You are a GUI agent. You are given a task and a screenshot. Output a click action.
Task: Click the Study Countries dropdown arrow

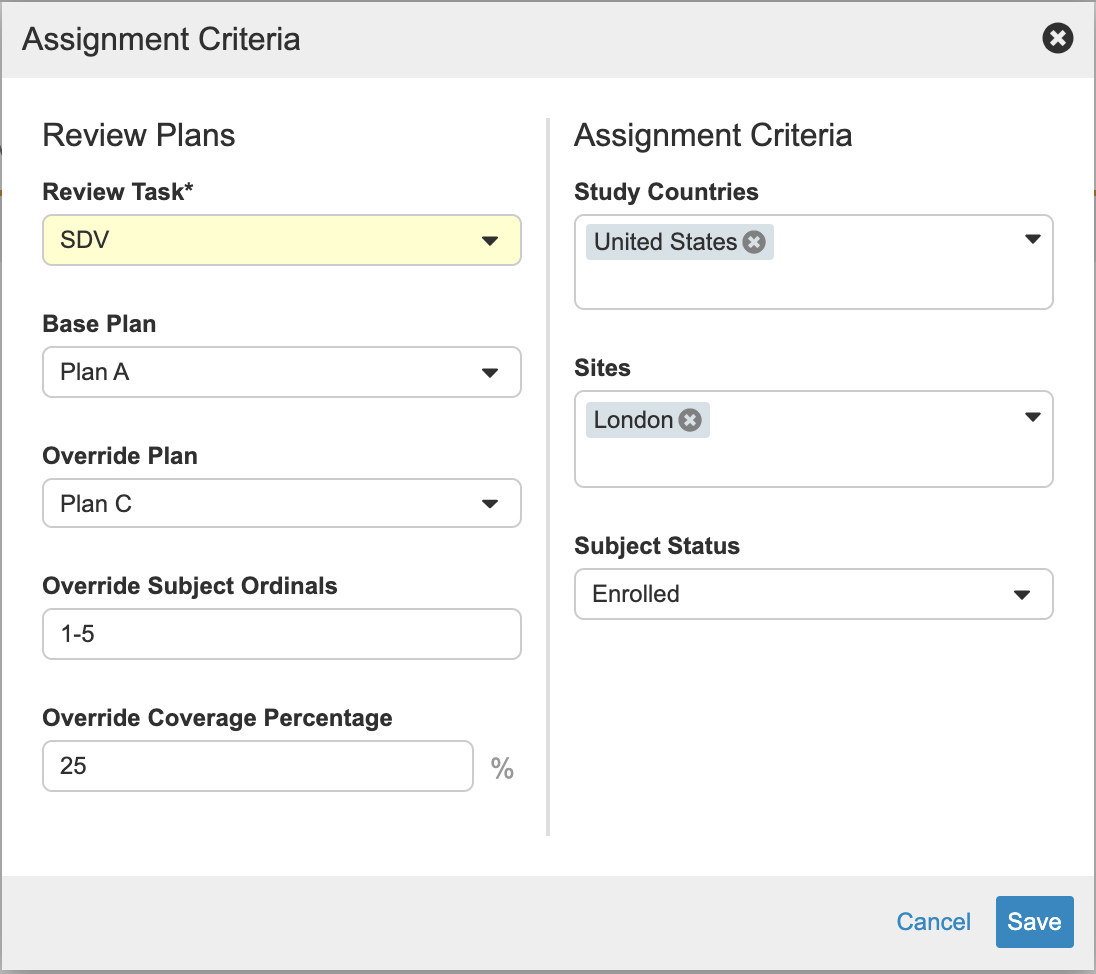click(x=1033, y=240)
